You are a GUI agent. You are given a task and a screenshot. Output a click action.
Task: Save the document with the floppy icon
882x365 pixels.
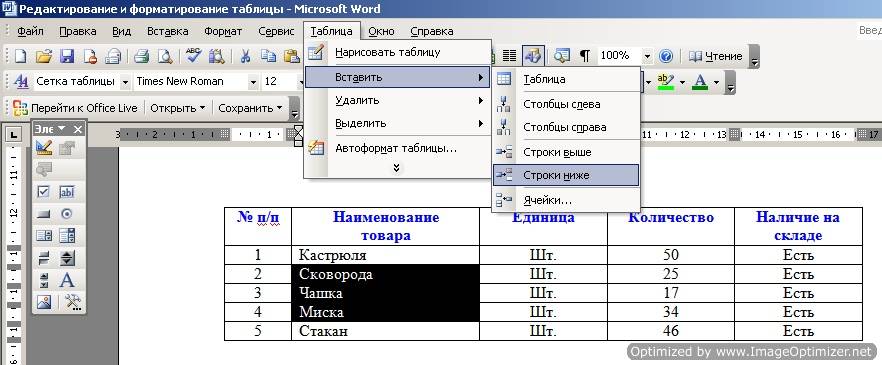click(67, 56)
